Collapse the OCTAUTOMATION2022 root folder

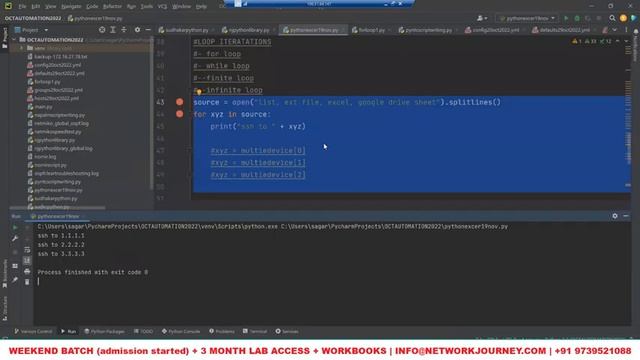point(15,40)
